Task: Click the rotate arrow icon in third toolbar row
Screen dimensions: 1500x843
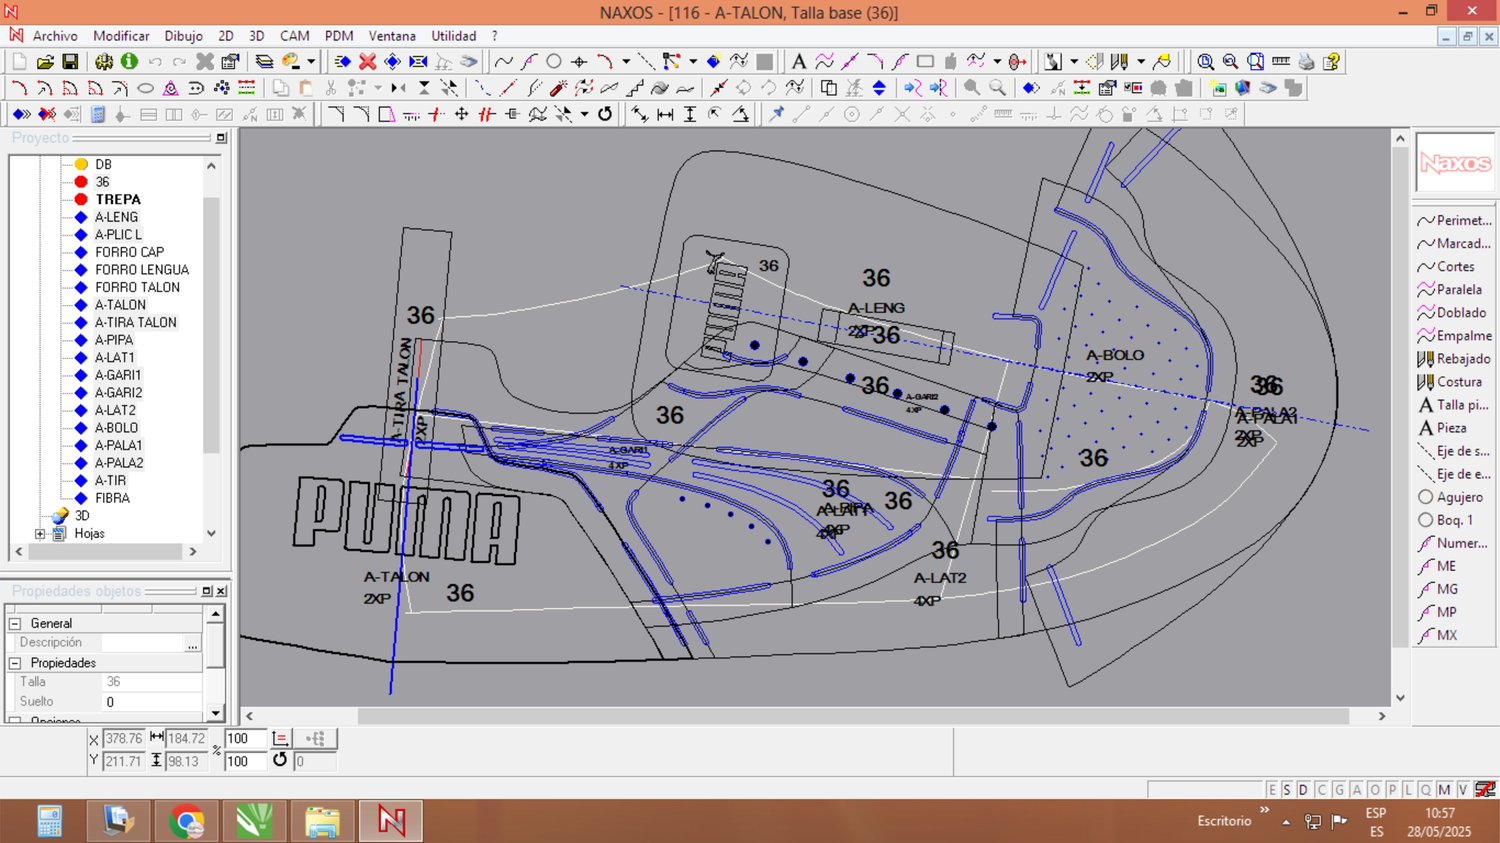Action: [605, 114]
